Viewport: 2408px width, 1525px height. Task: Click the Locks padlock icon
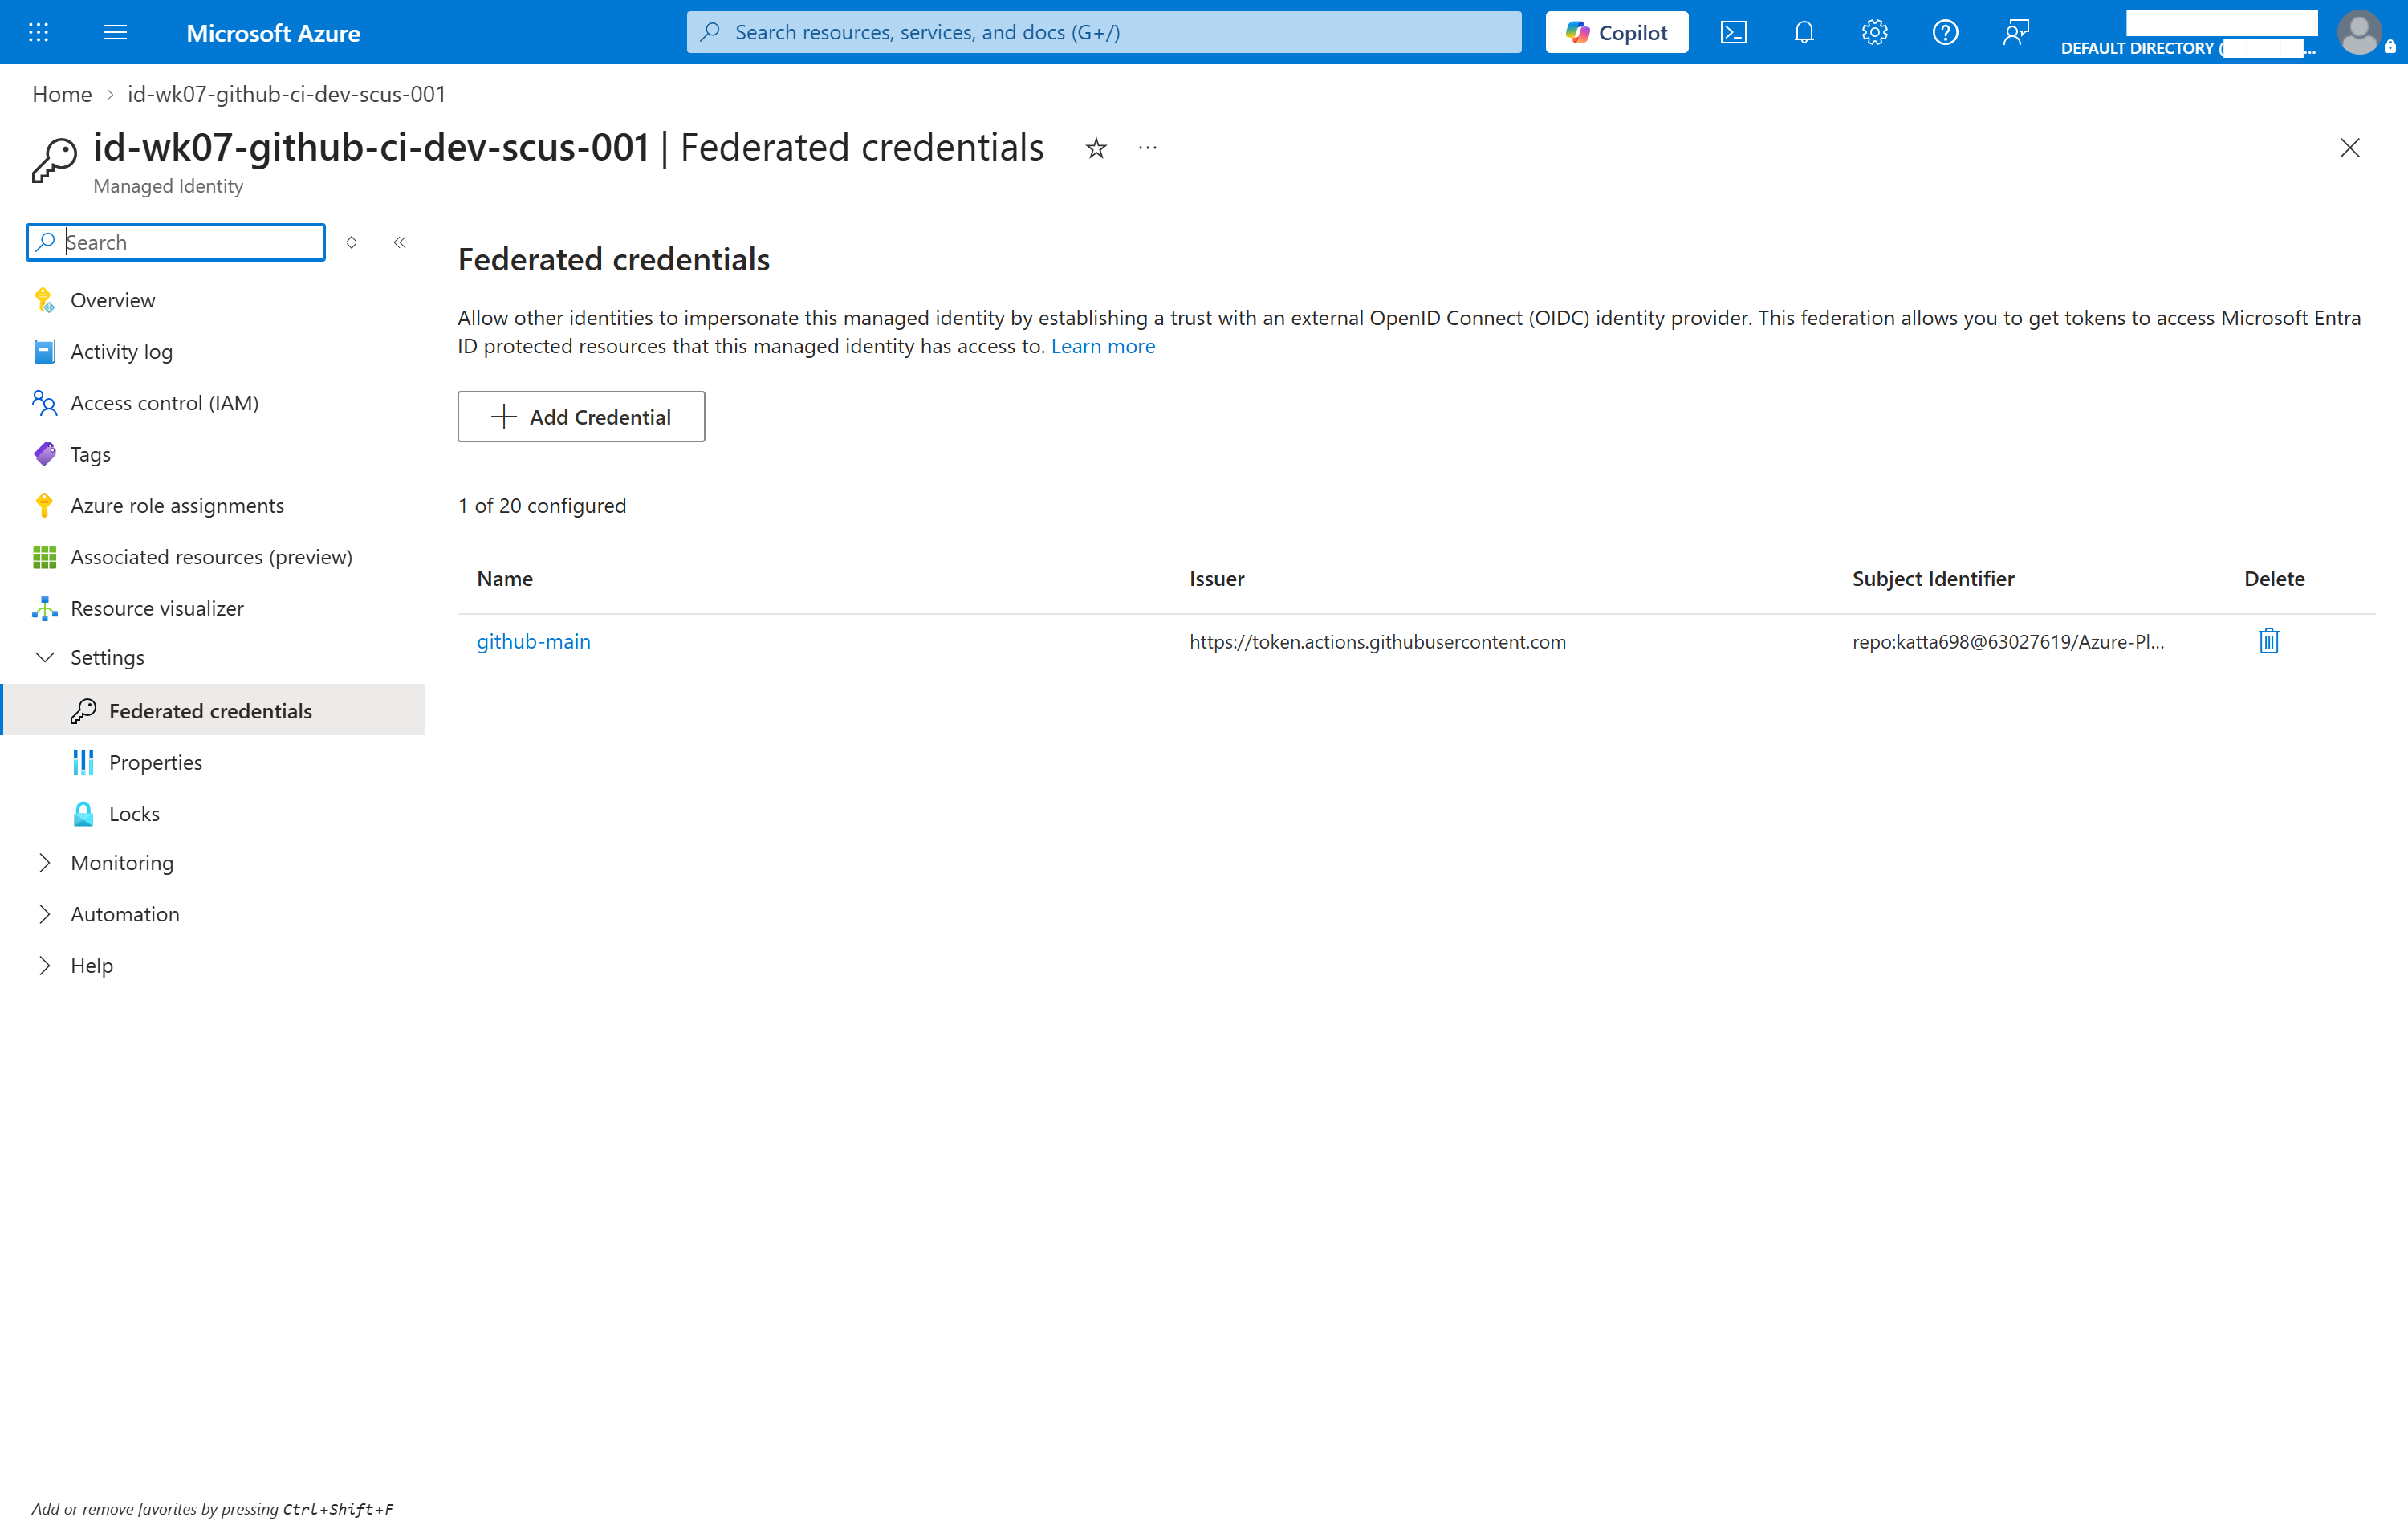[x=83, y=813]
